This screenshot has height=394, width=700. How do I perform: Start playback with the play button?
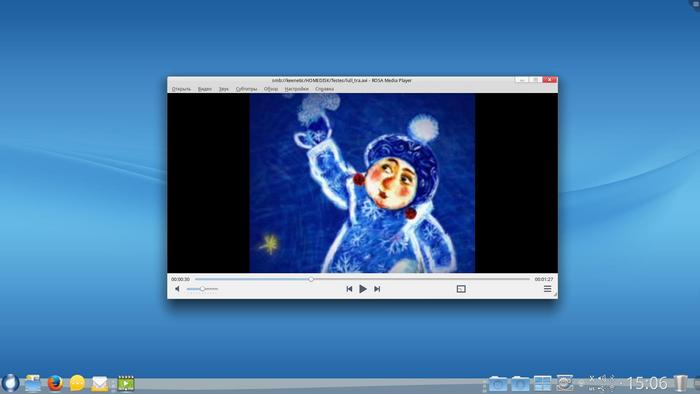363,289
